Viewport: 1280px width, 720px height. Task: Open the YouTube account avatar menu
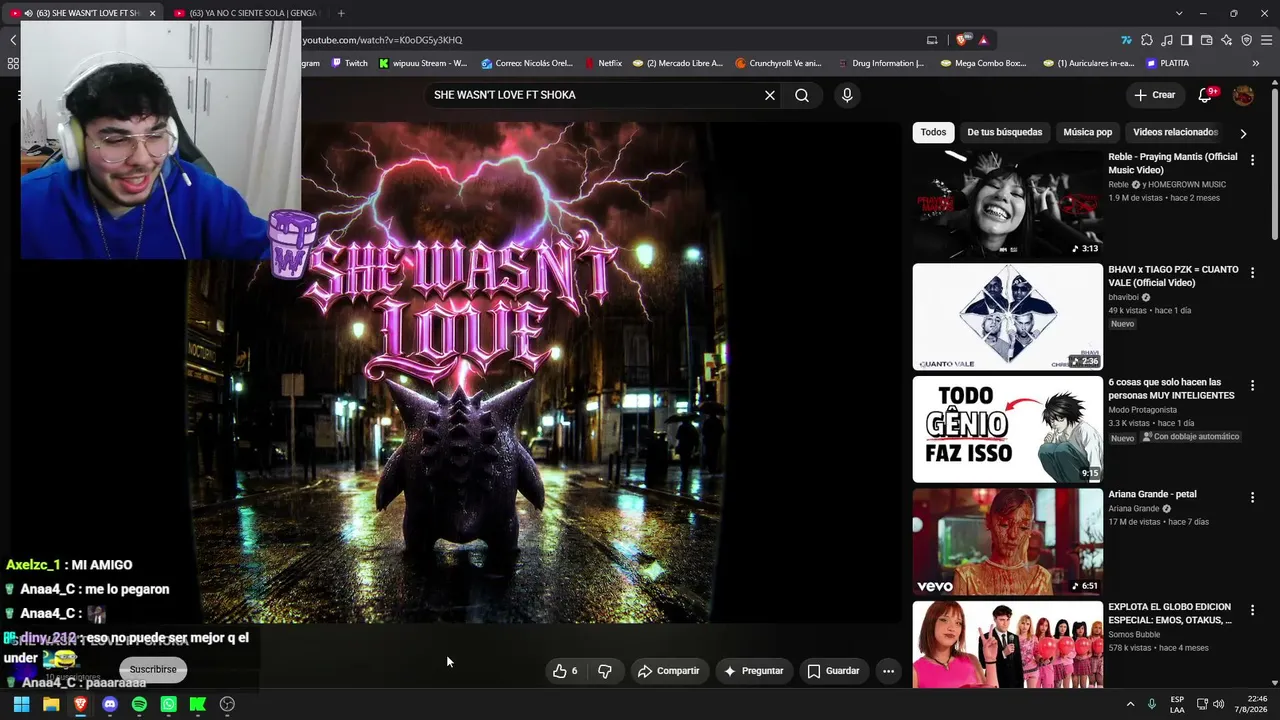coord(1243,95)
